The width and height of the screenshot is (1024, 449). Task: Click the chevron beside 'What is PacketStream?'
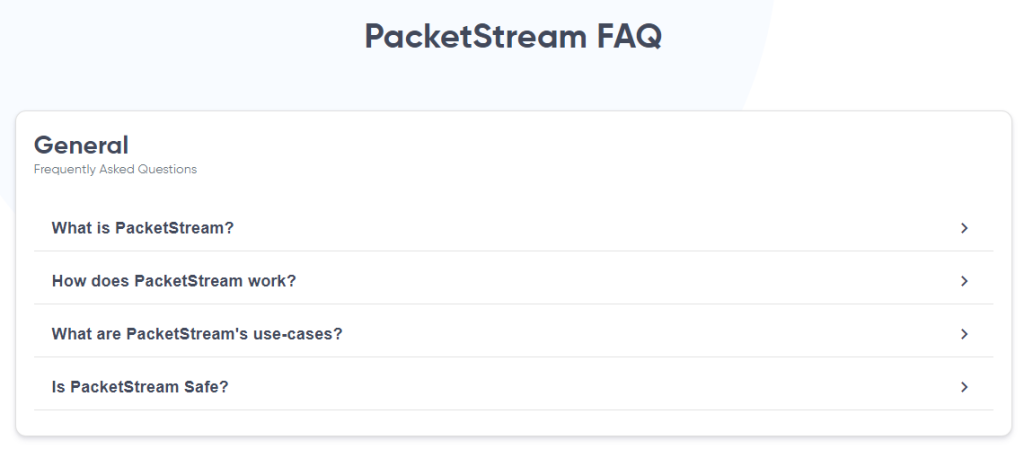click(964, 228)
